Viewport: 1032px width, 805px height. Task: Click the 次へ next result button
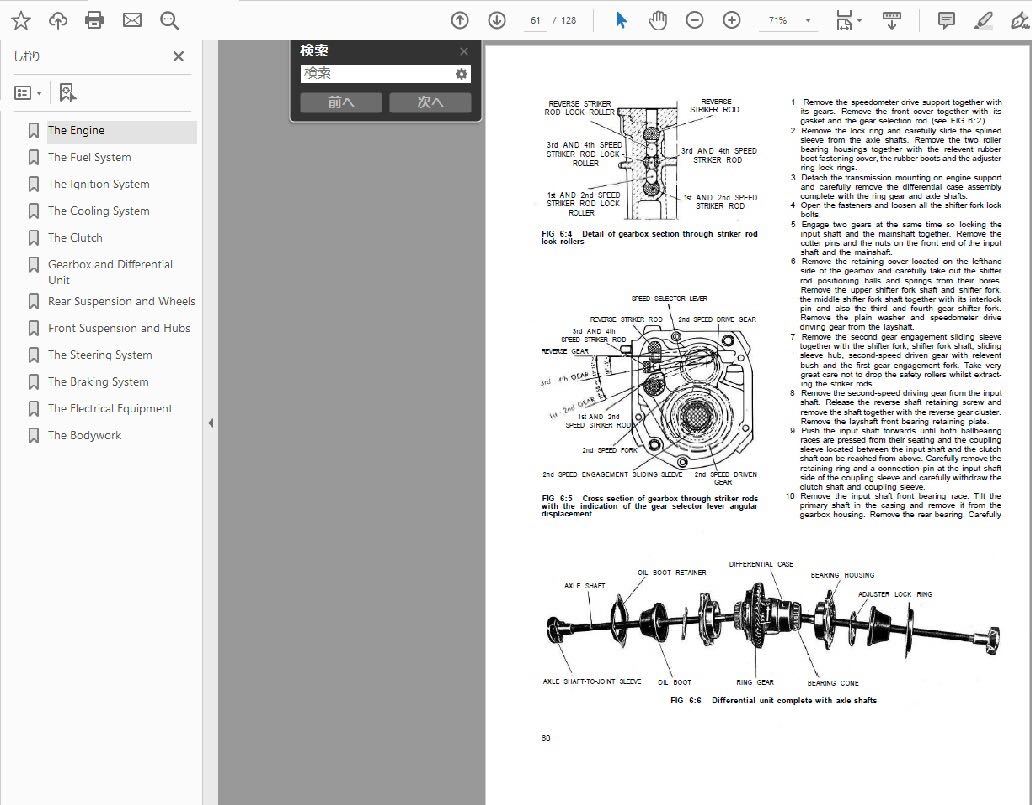tap(430, 102)
